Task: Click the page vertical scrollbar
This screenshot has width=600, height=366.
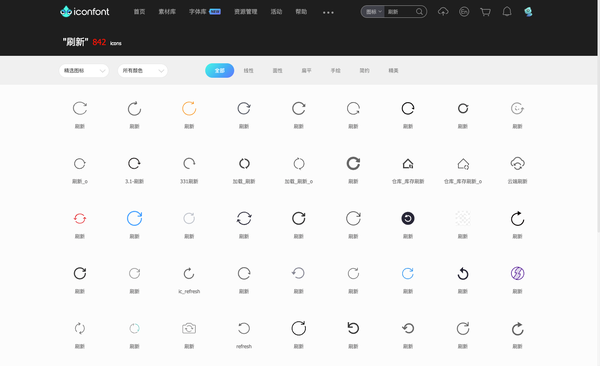Action: (x=598, y=115)
